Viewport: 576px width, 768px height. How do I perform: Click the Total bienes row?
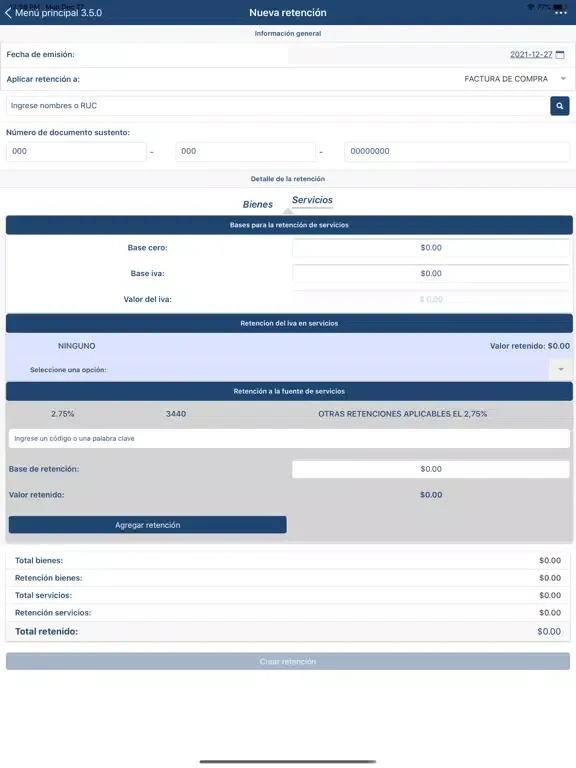coord(288,560)
